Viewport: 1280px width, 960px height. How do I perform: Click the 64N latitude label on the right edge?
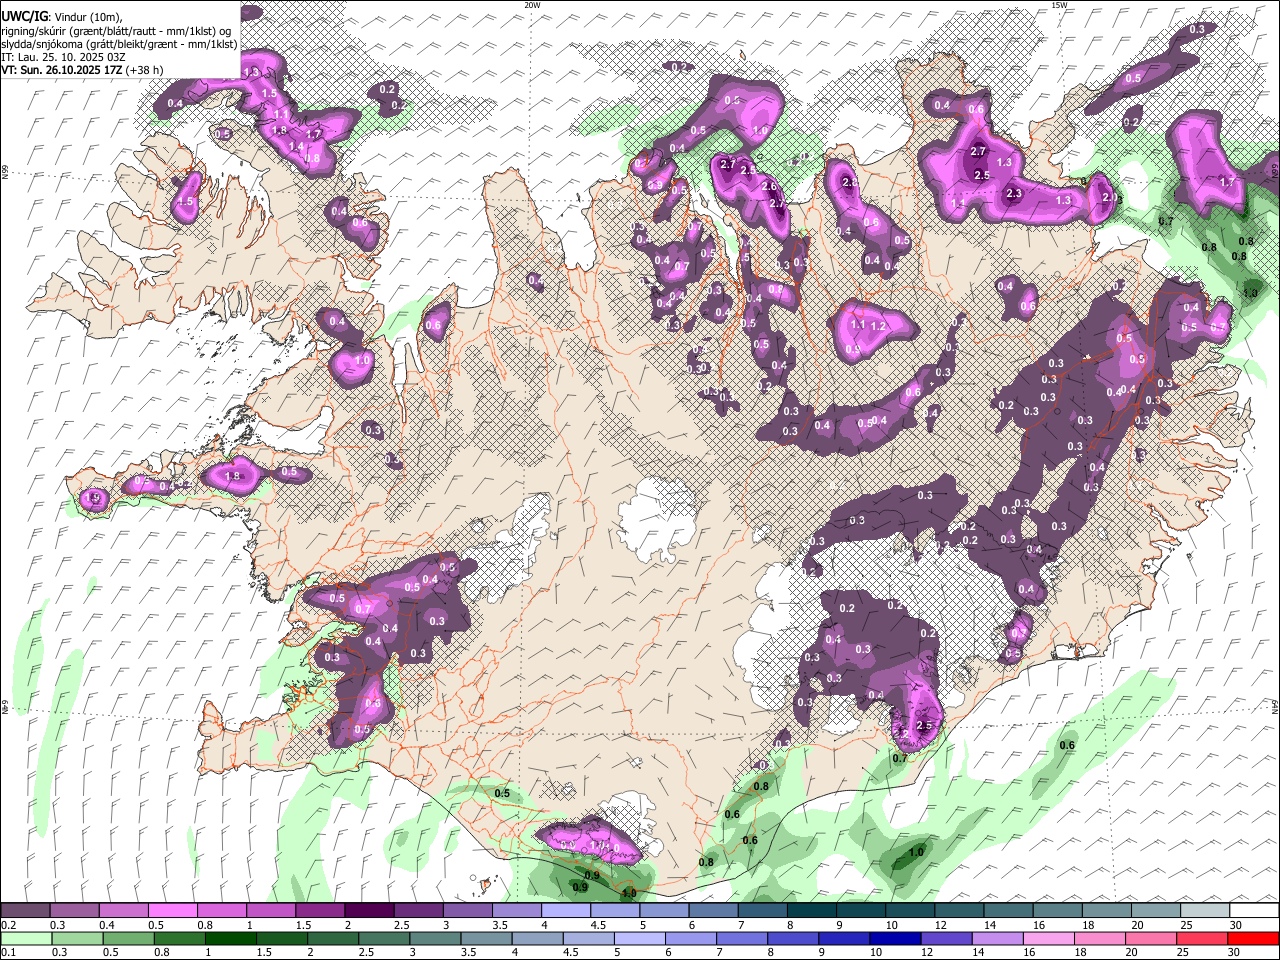point(1275,705)
